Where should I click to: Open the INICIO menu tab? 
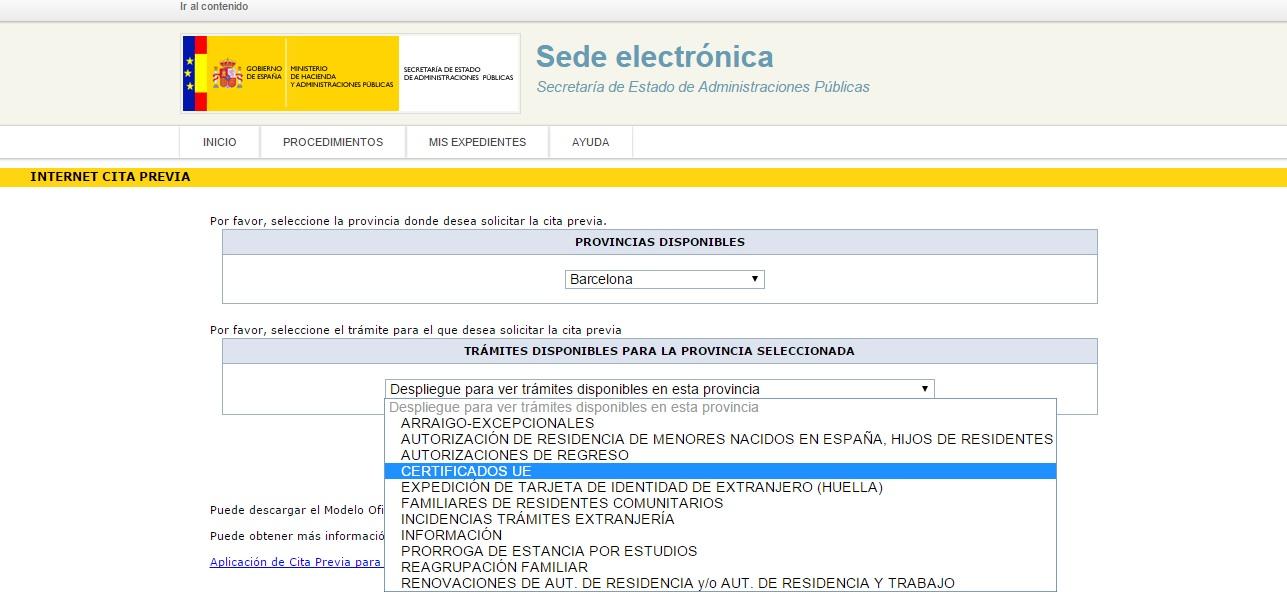pyautogui.click(x=219, y=142)
